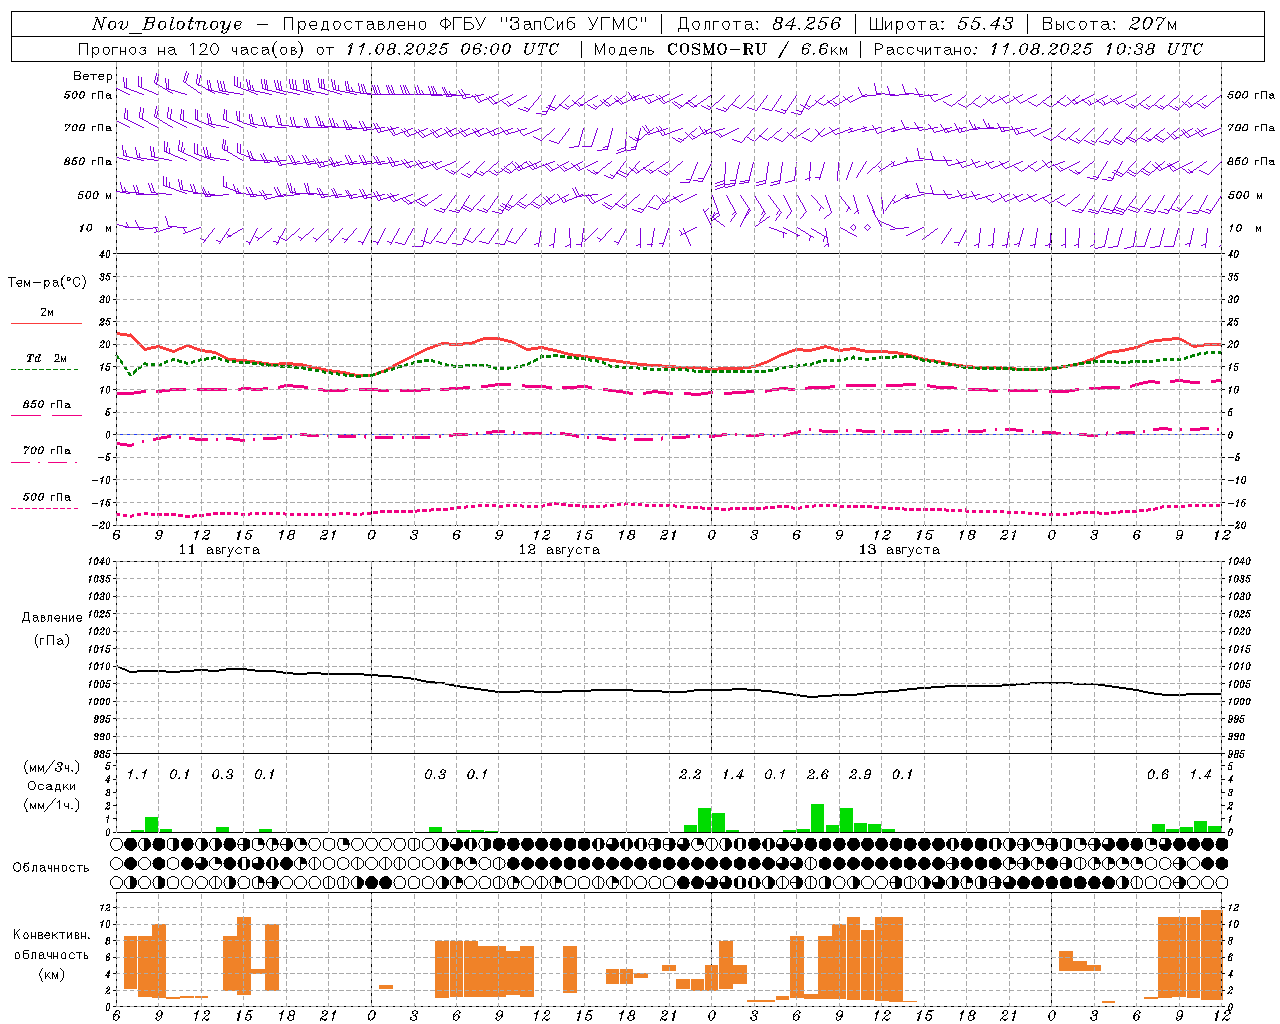Click the Конвективн. label

(x=52, y=935)
